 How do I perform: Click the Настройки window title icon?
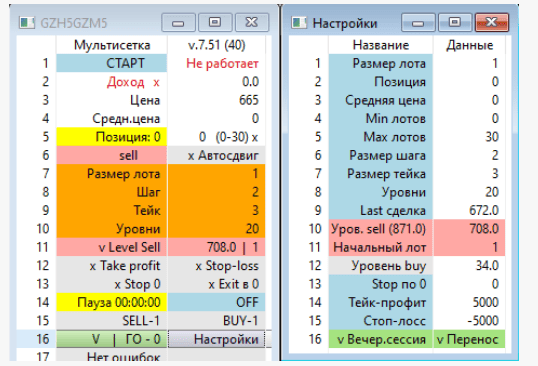(299, 23)
